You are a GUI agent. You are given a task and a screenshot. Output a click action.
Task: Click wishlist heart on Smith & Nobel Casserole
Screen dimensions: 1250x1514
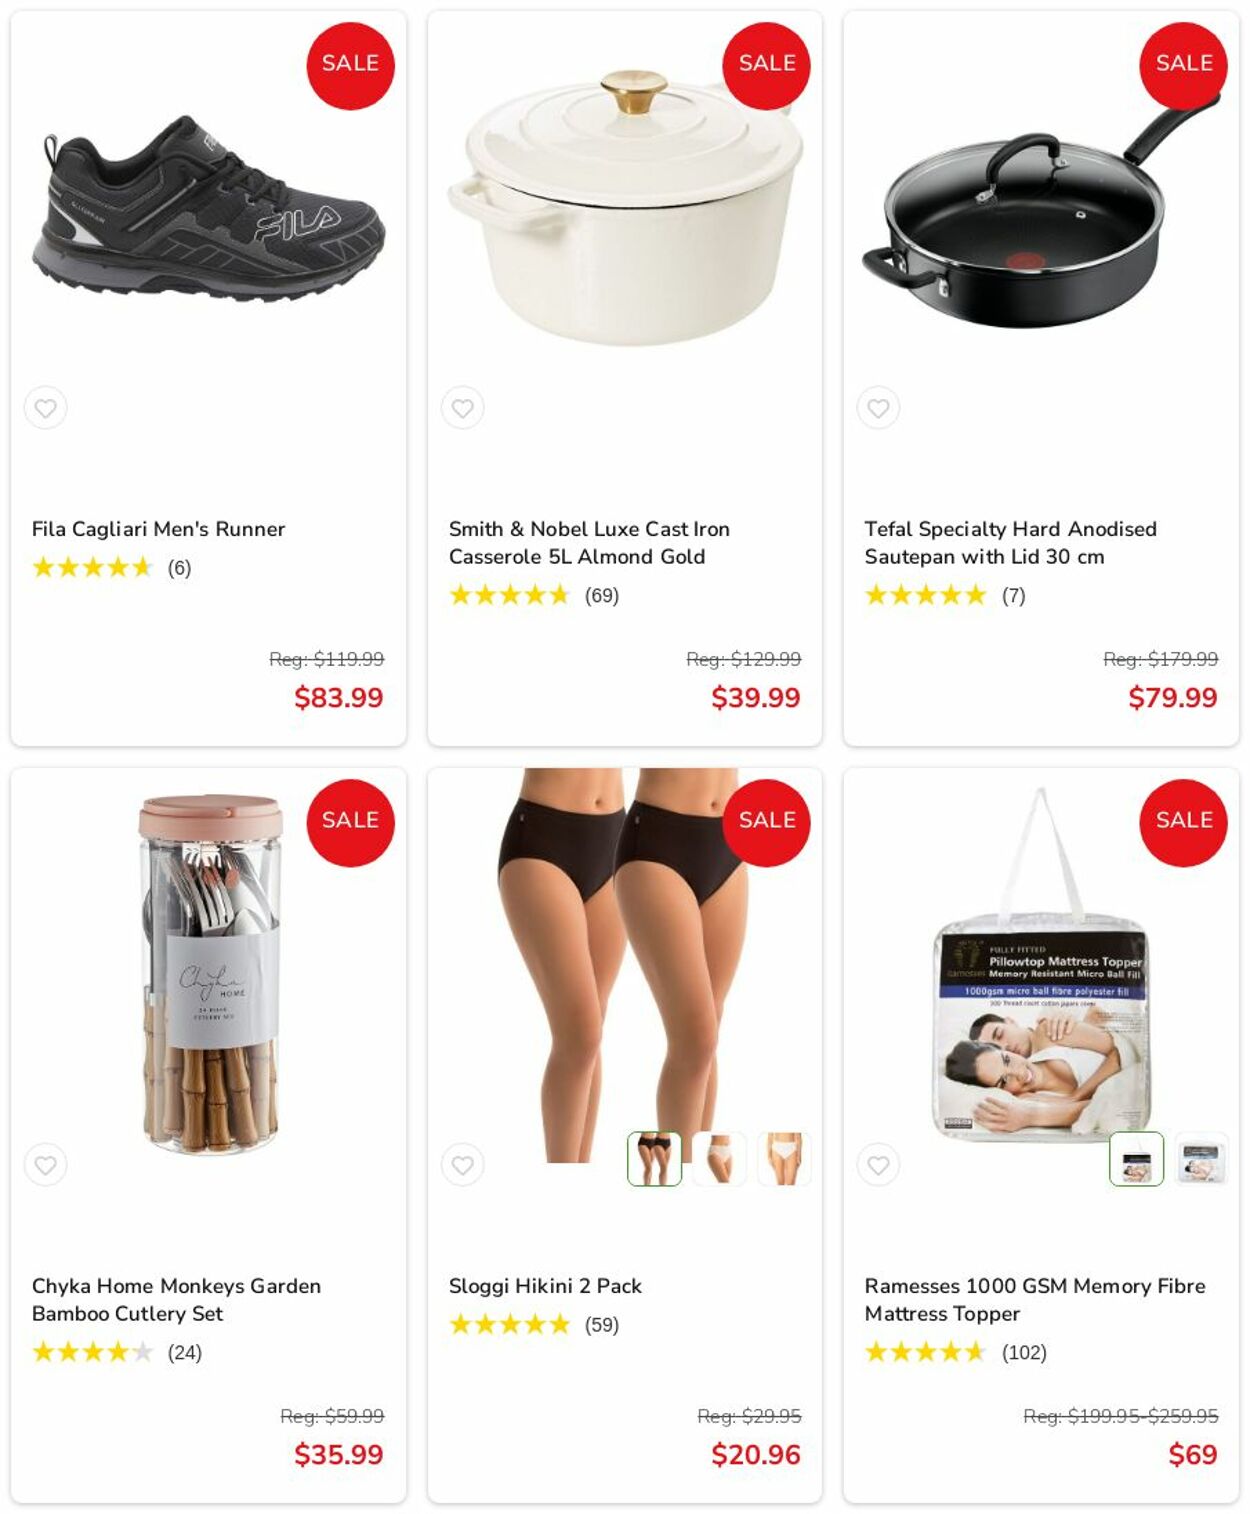(x=463, y=408)
